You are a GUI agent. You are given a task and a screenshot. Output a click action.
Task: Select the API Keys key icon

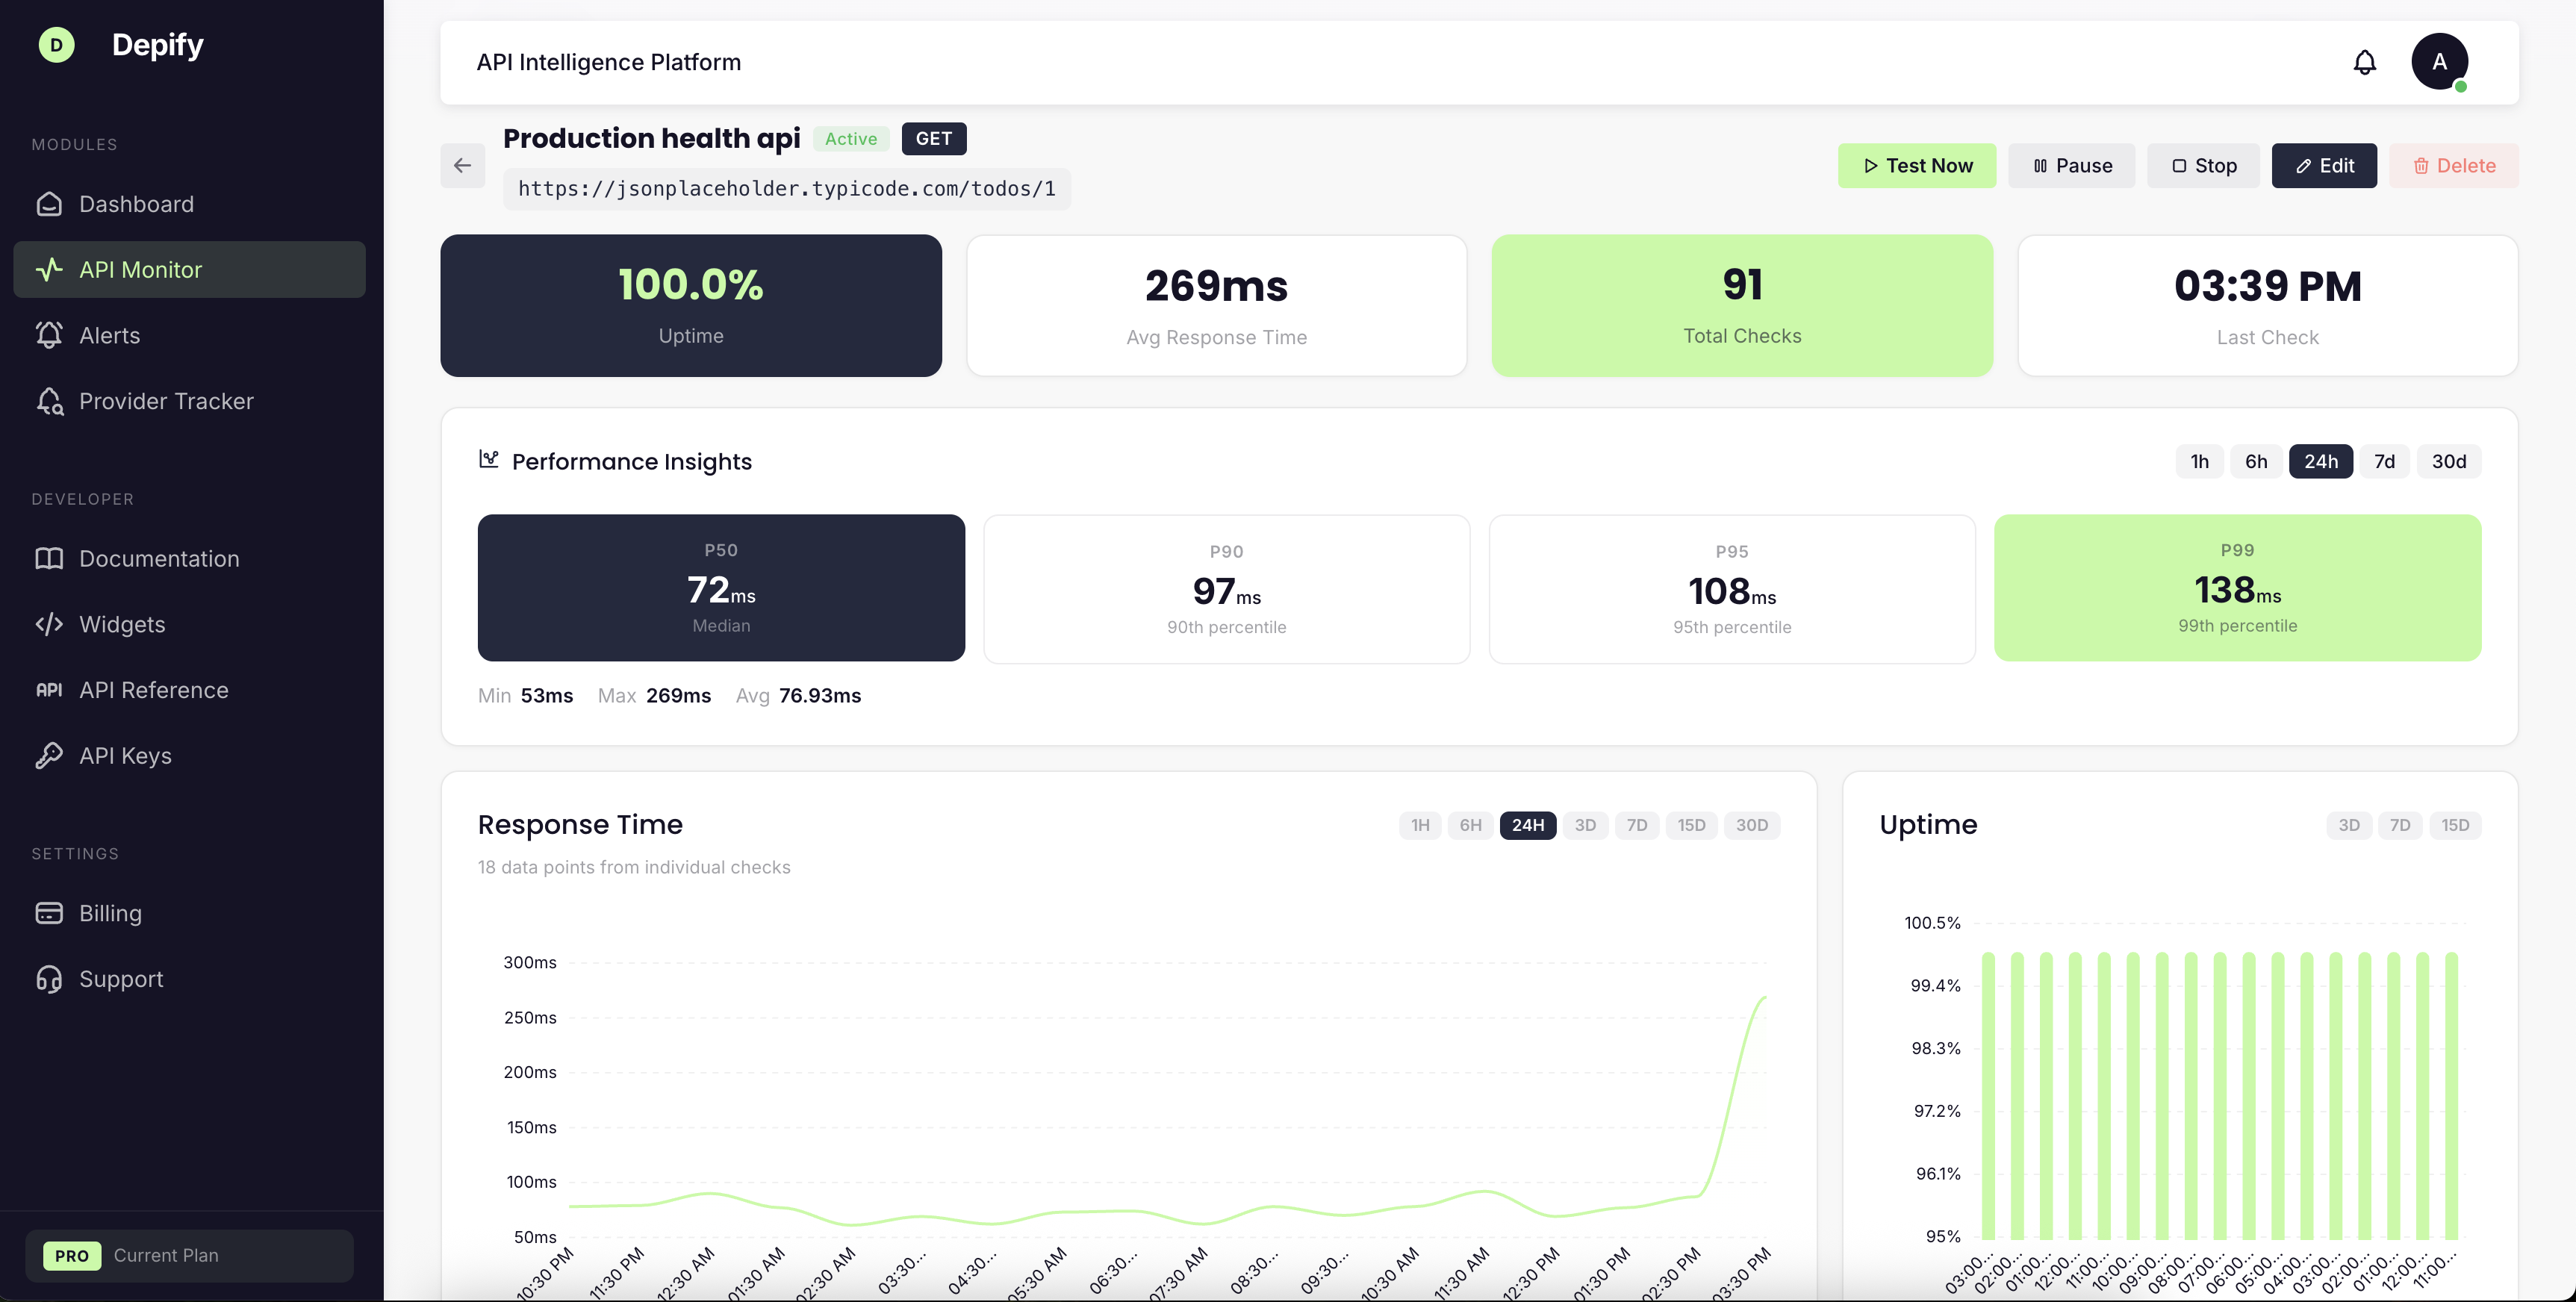pyautogui.click(x=50, y=755)
